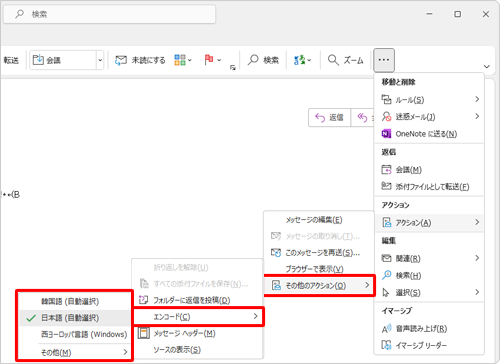Select 会議(M) reply with meeting
Viewport: 500px width, 364px height.
tap(429, 170)
